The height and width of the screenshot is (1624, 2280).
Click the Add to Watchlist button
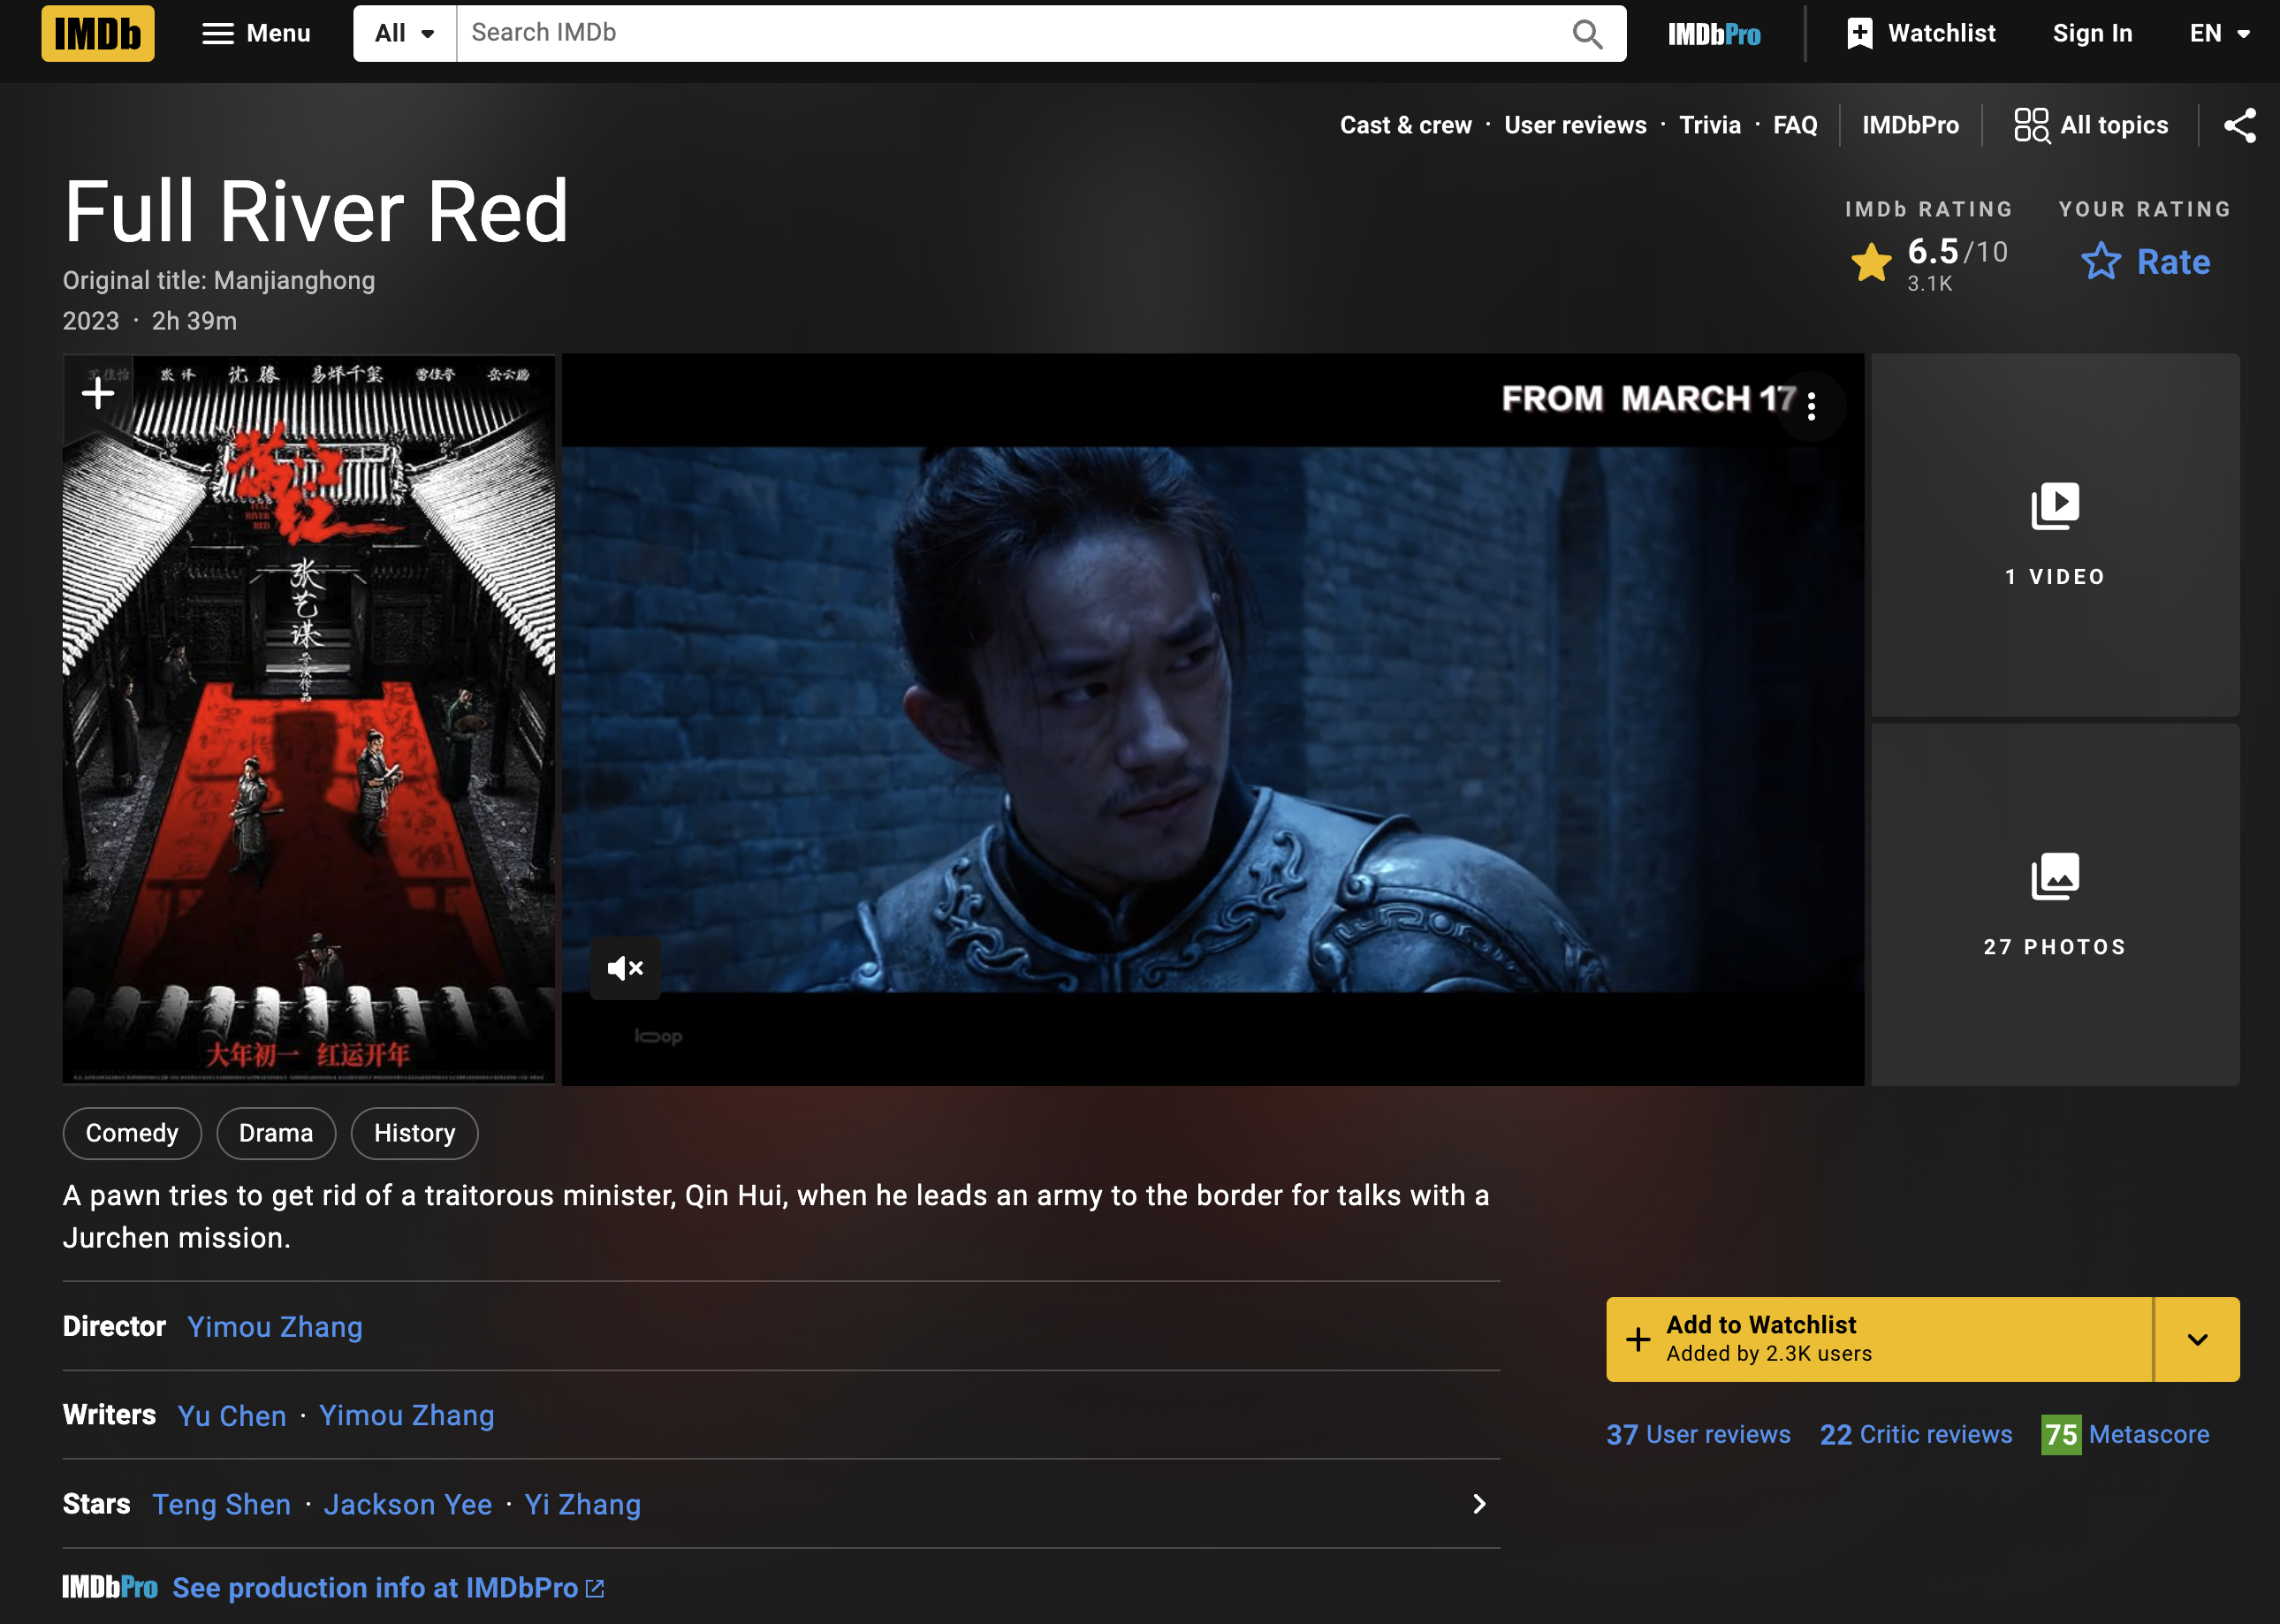click(1879, 1339)
